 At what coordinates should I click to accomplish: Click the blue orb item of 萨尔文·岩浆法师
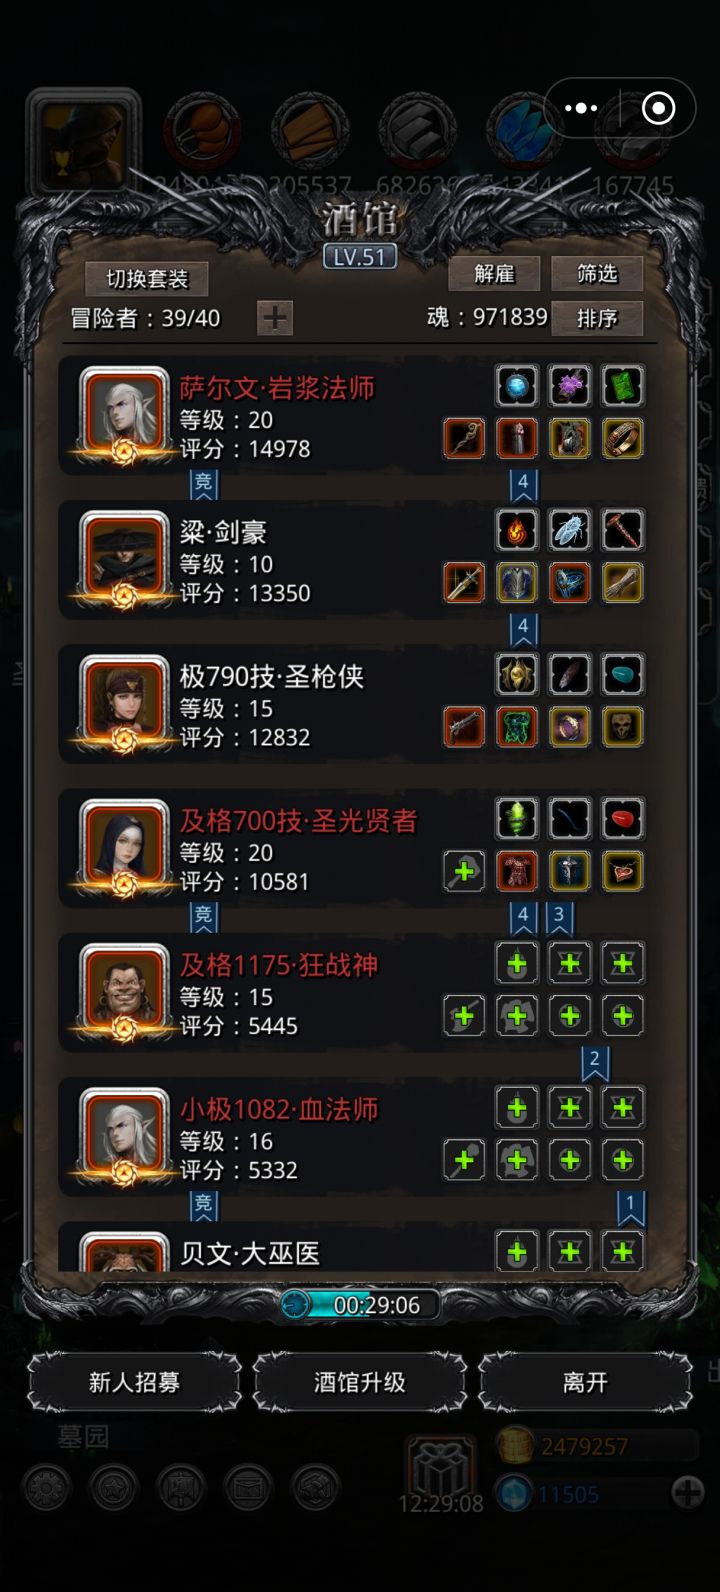pyautogui.click(x=517, y=386)
